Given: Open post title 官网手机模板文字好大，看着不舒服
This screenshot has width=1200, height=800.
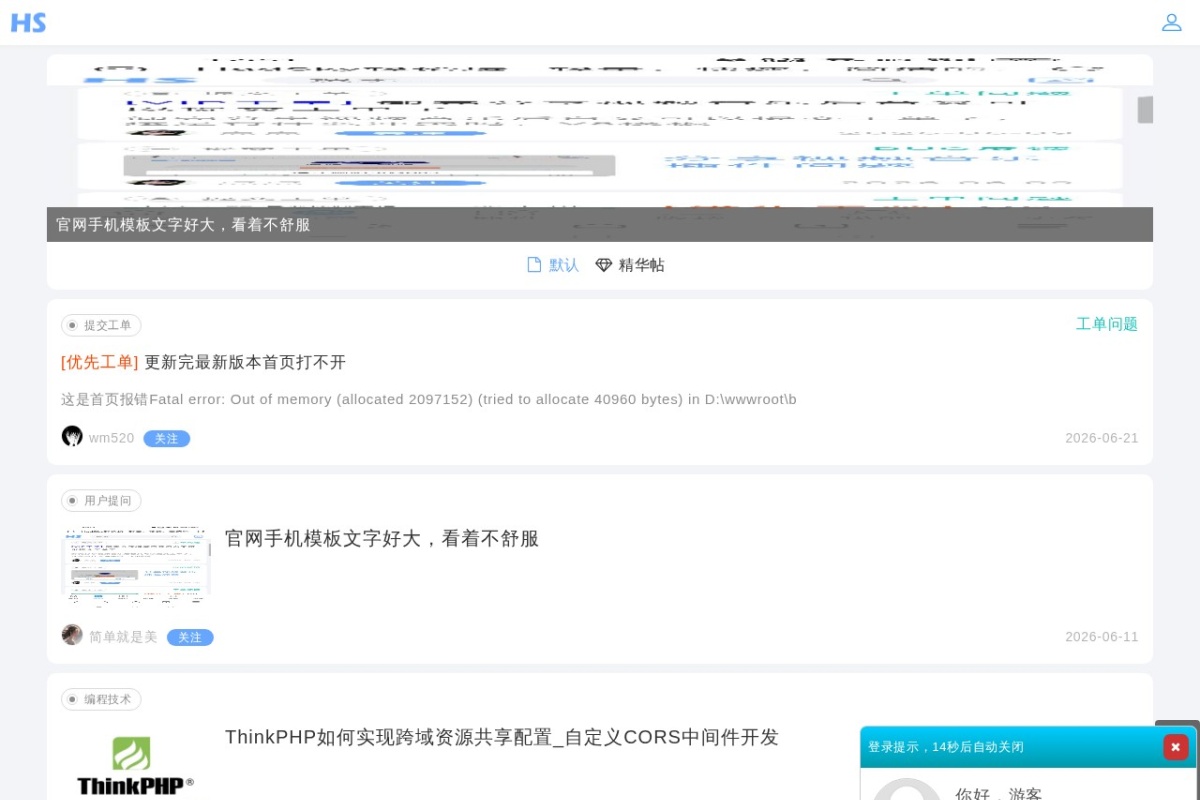Looking at the screenshot, I should coord(382,538).
